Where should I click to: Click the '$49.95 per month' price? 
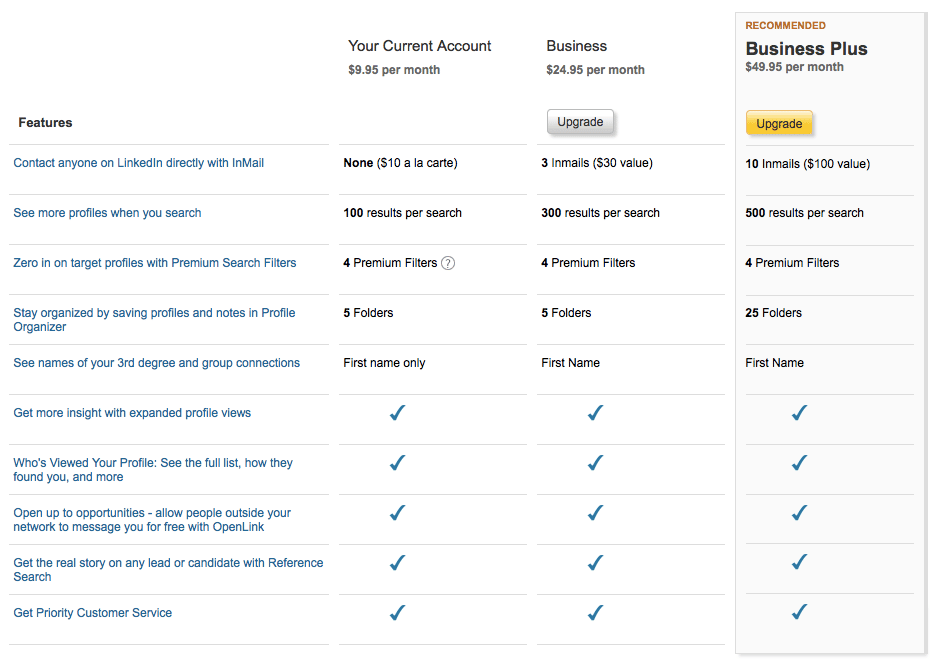794,67
